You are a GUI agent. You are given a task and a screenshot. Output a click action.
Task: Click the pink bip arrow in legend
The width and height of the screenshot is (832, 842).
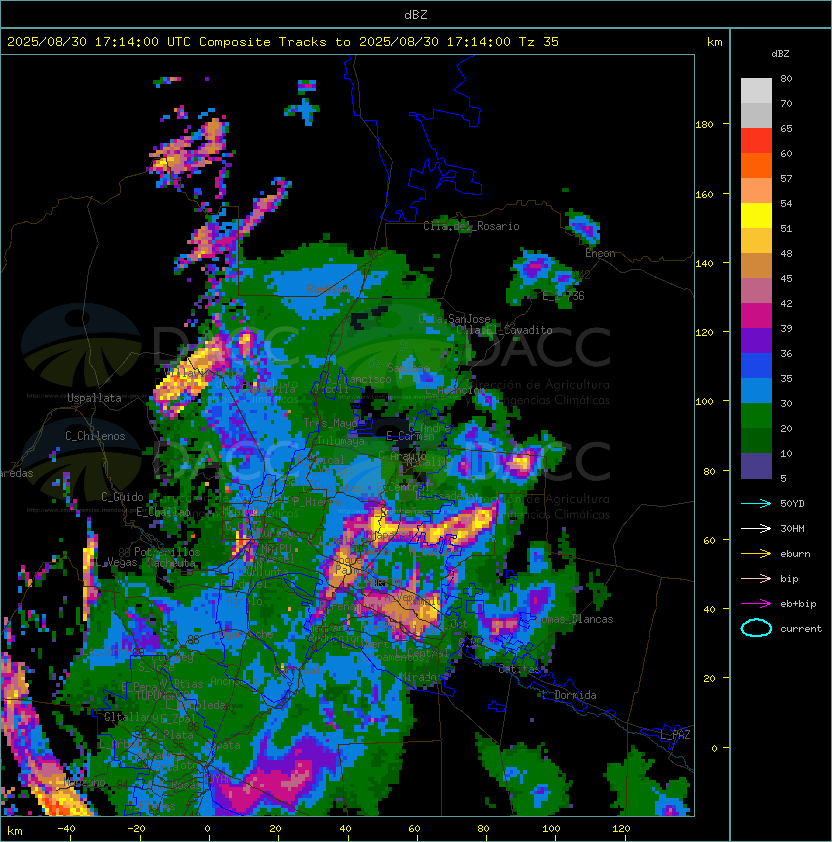click(x=756, y=579)
